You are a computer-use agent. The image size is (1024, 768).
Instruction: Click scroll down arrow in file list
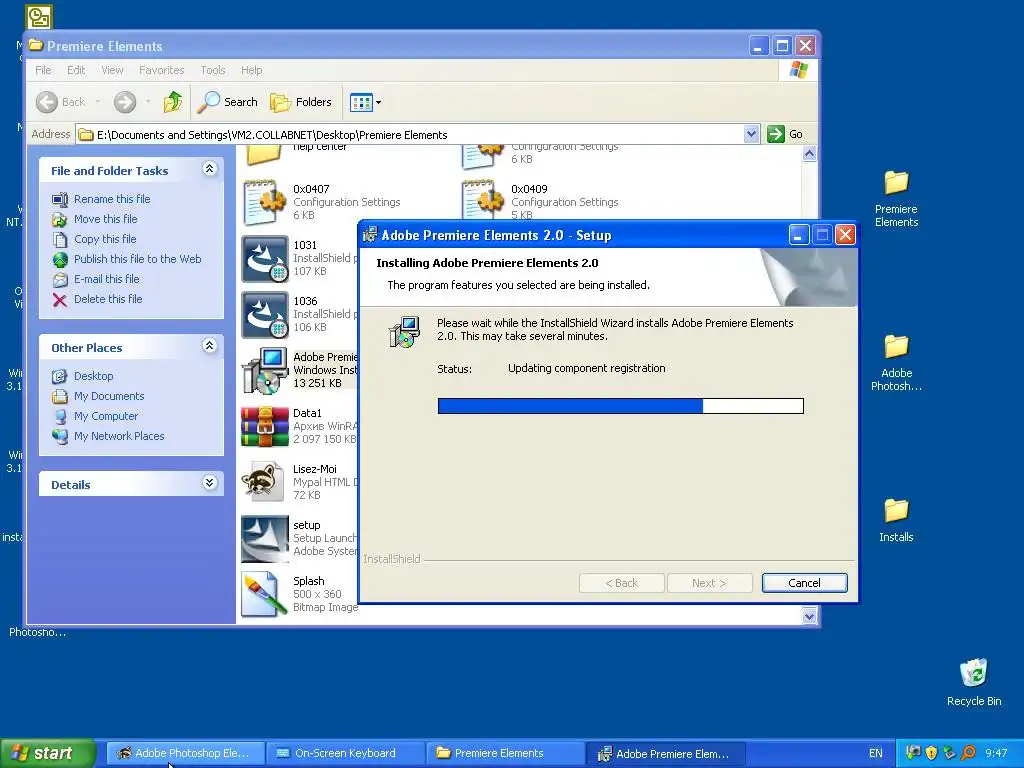(x=809, y=616)
